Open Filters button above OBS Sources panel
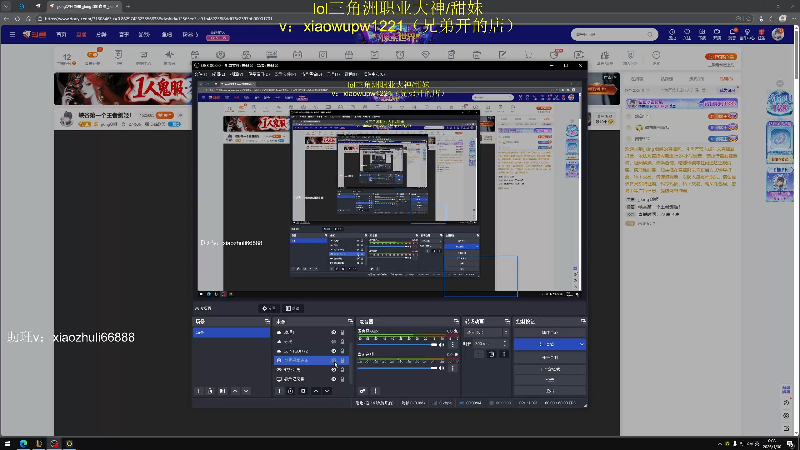 293,308
